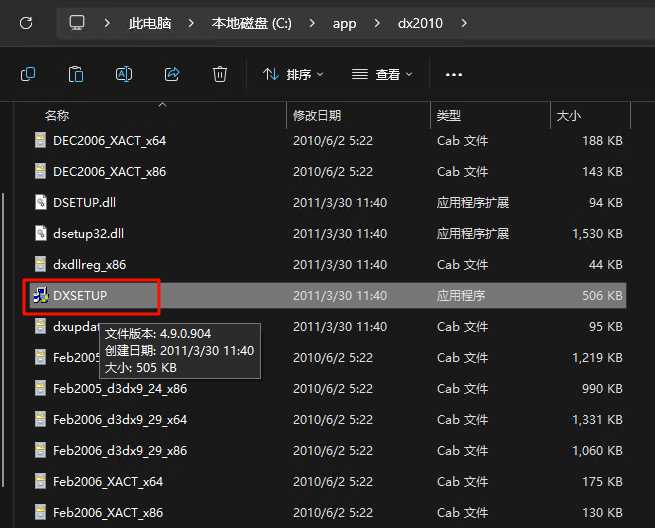Select file Feb2006_XACT_x86
Screen dimensions: 655x528
(x=108, y=513)
